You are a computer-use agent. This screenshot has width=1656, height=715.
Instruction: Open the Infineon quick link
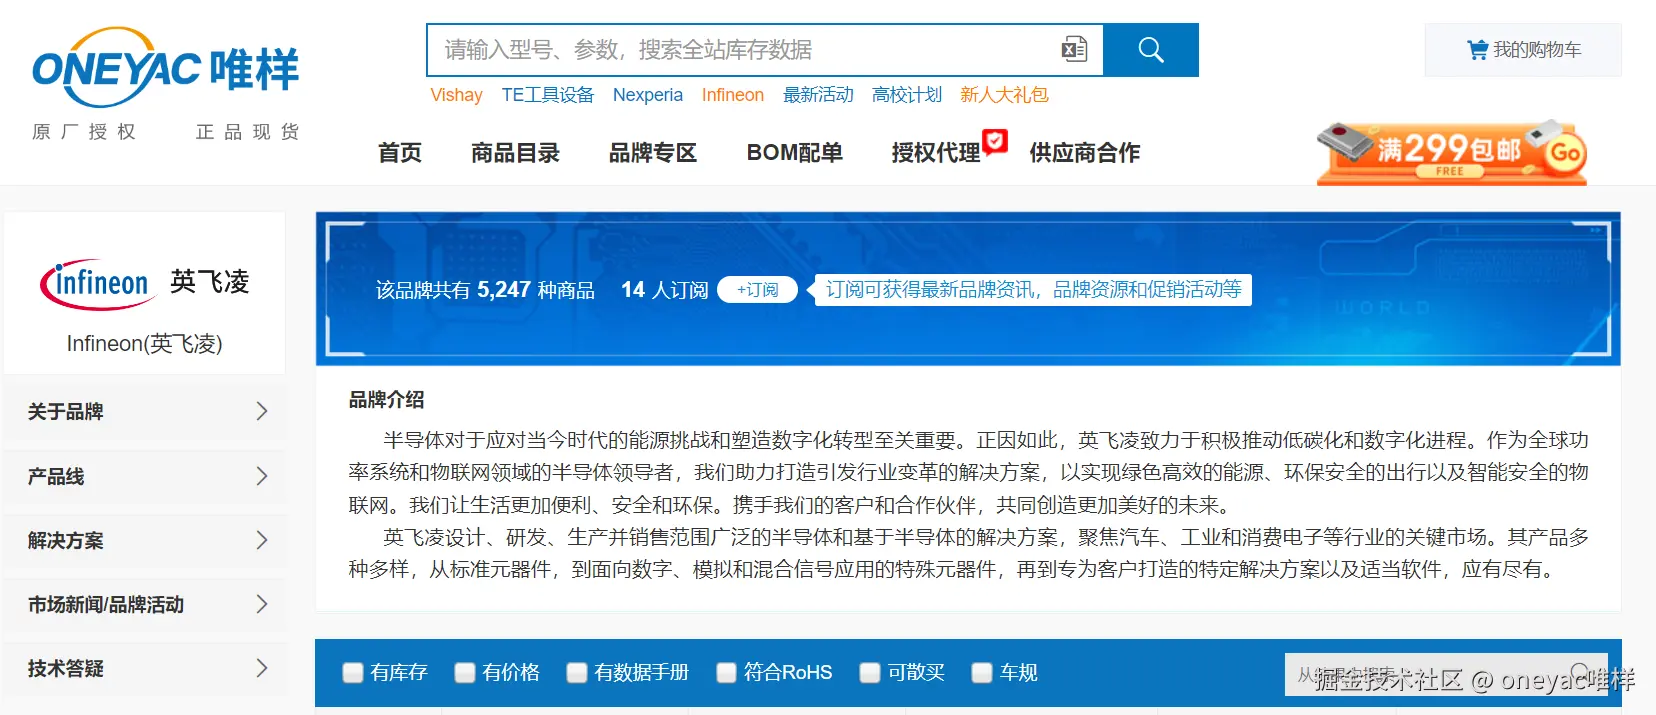[732, 95]
